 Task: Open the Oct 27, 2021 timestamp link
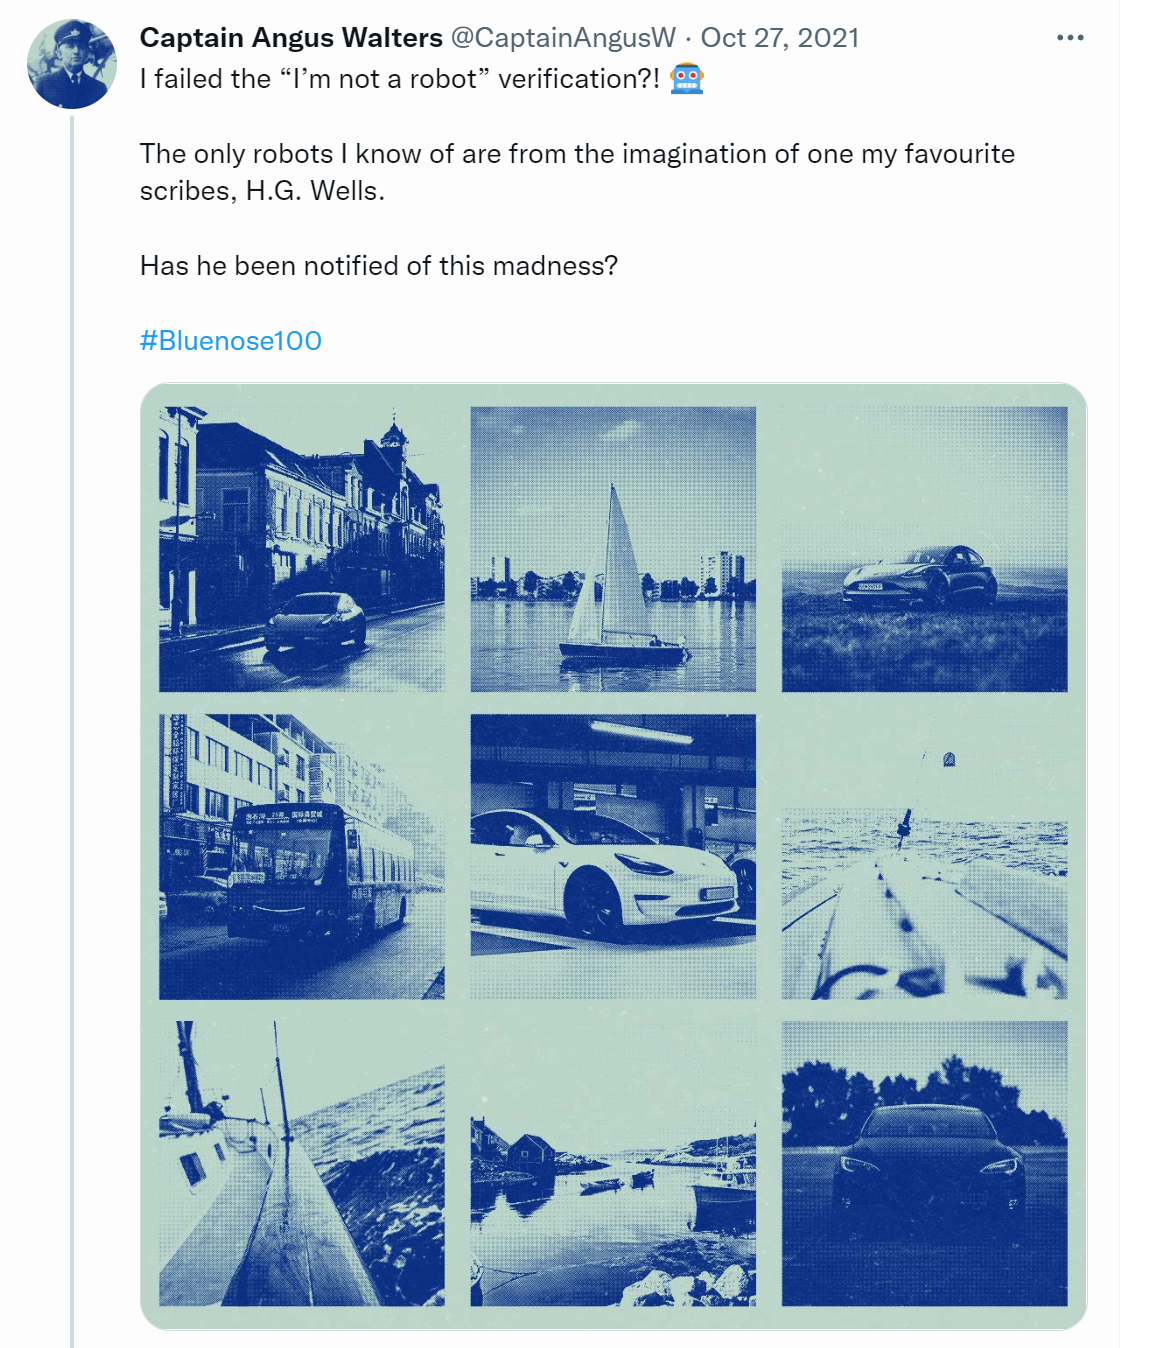(x=780, y=38)
